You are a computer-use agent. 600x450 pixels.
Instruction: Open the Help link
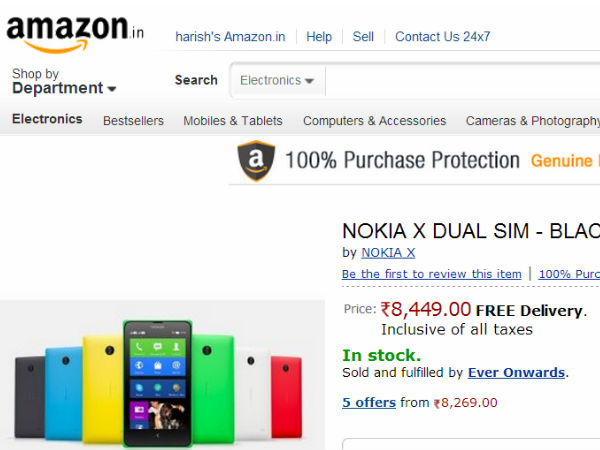319,37
